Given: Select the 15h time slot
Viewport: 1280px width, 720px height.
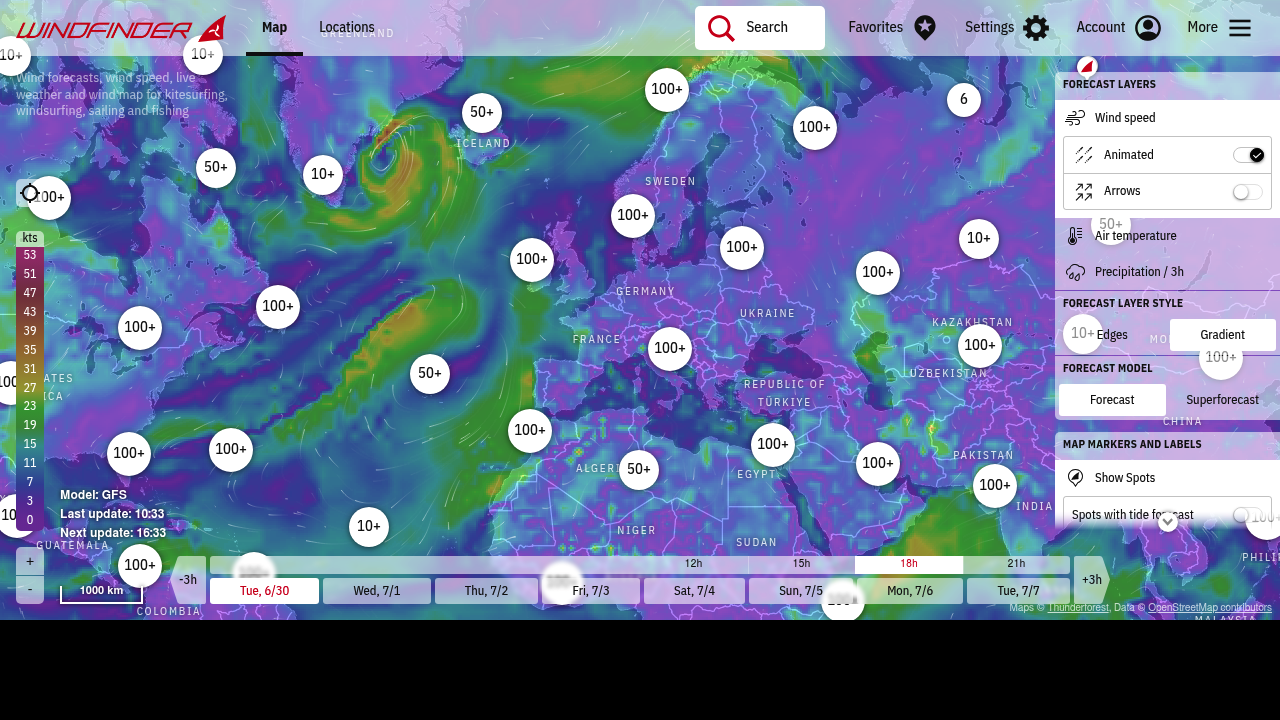Looking at the screenshot, I should [801, 564].
